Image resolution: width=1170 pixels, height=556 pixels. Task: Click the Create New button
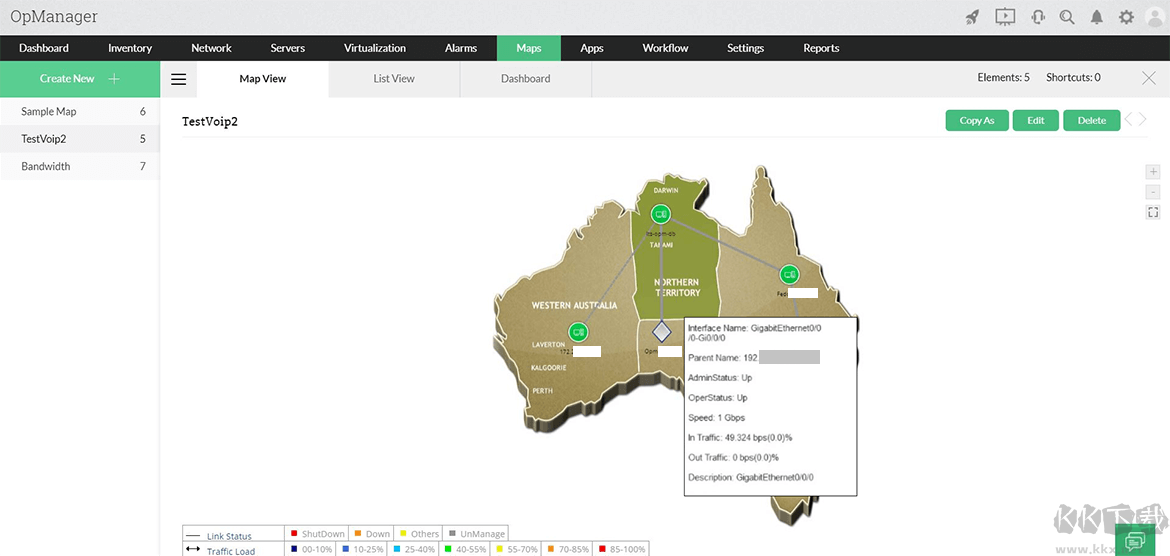pos(80,78)
